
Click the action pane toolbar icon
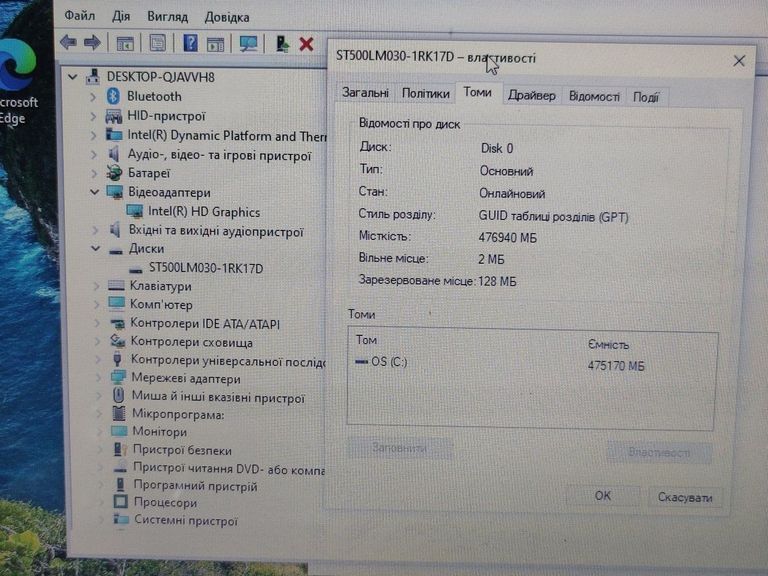215,44
